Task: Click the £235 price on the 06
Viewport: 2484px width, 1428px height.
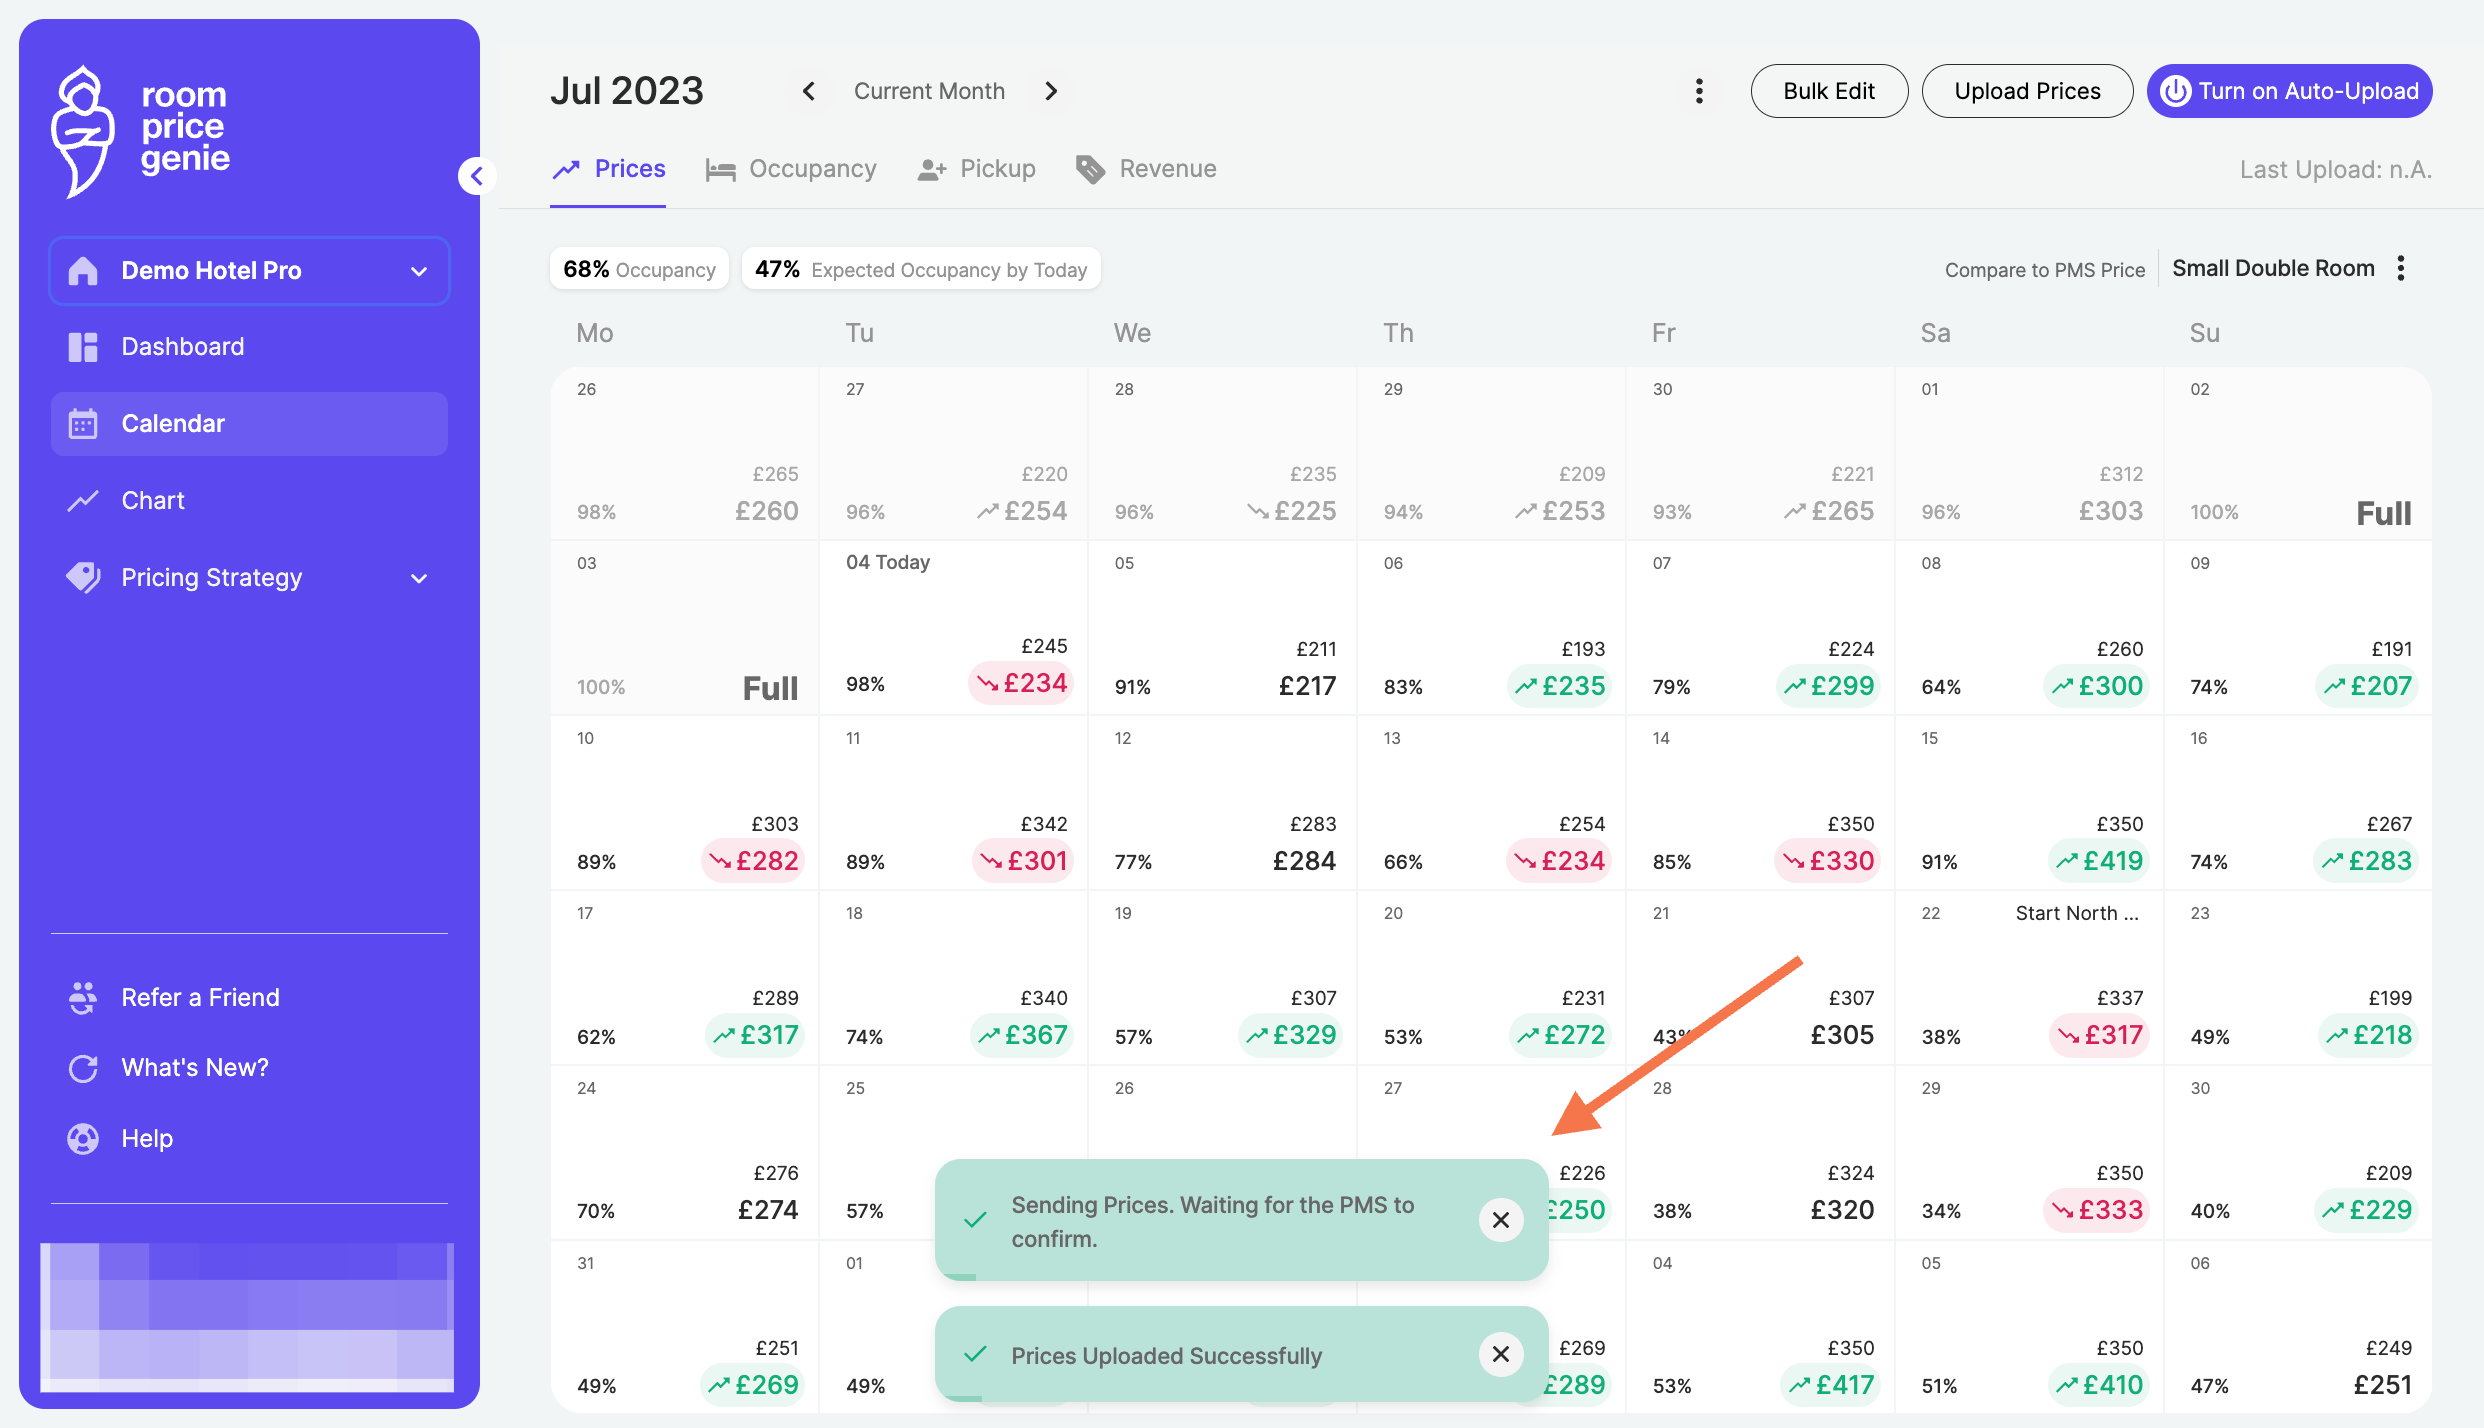Action: tap(1559, 687)
